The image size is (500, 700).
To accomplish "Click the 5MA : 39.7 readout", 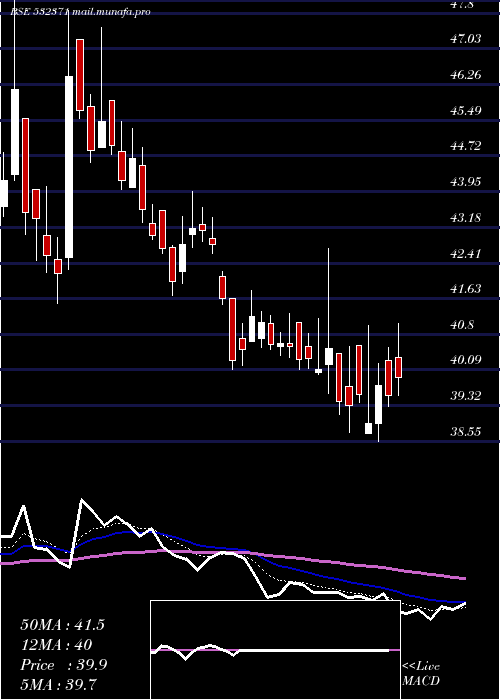I will [58, 684].
